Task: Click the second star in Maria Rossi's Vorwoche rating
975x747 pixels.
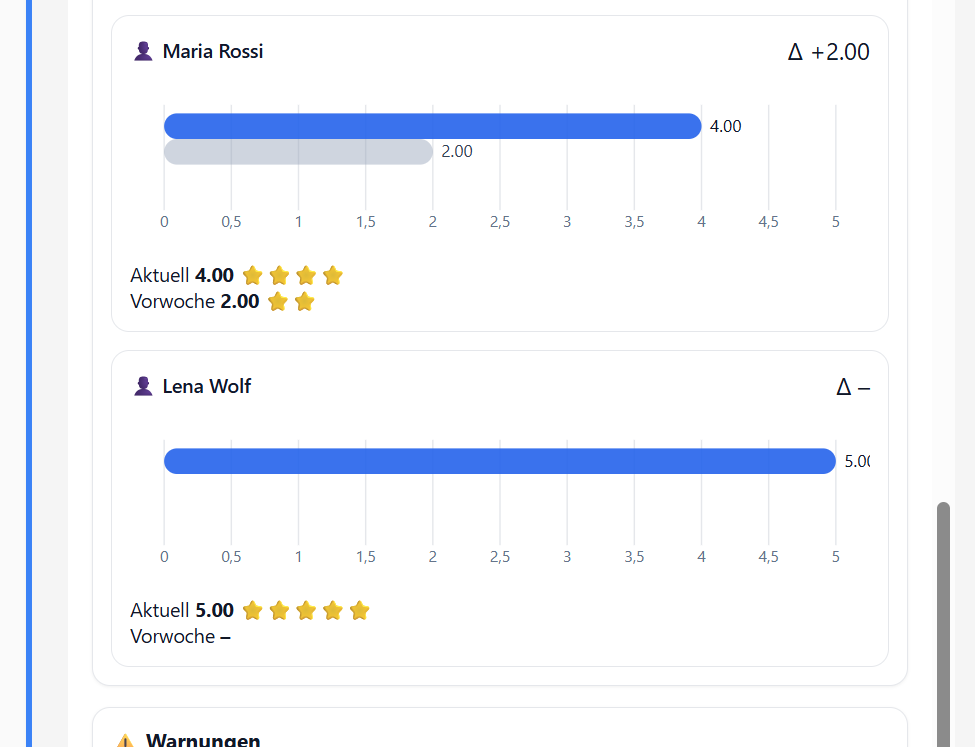Action: 305,301
